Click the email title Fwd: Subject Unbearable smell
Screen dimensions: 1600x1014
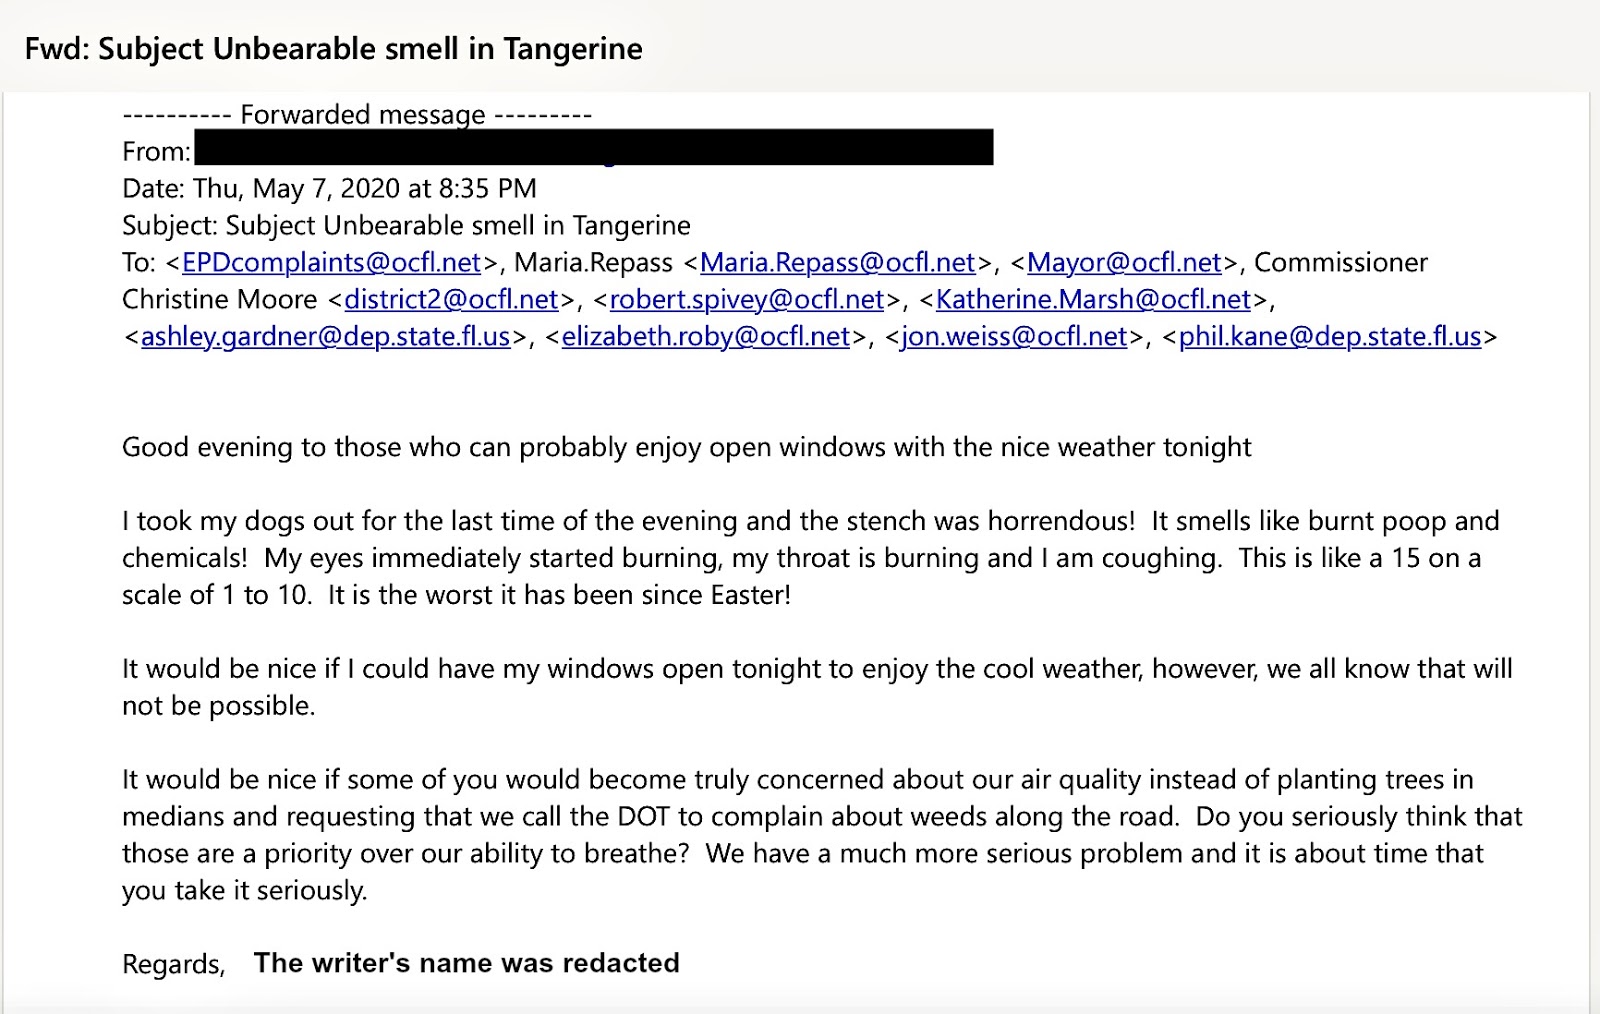(334, 48)
